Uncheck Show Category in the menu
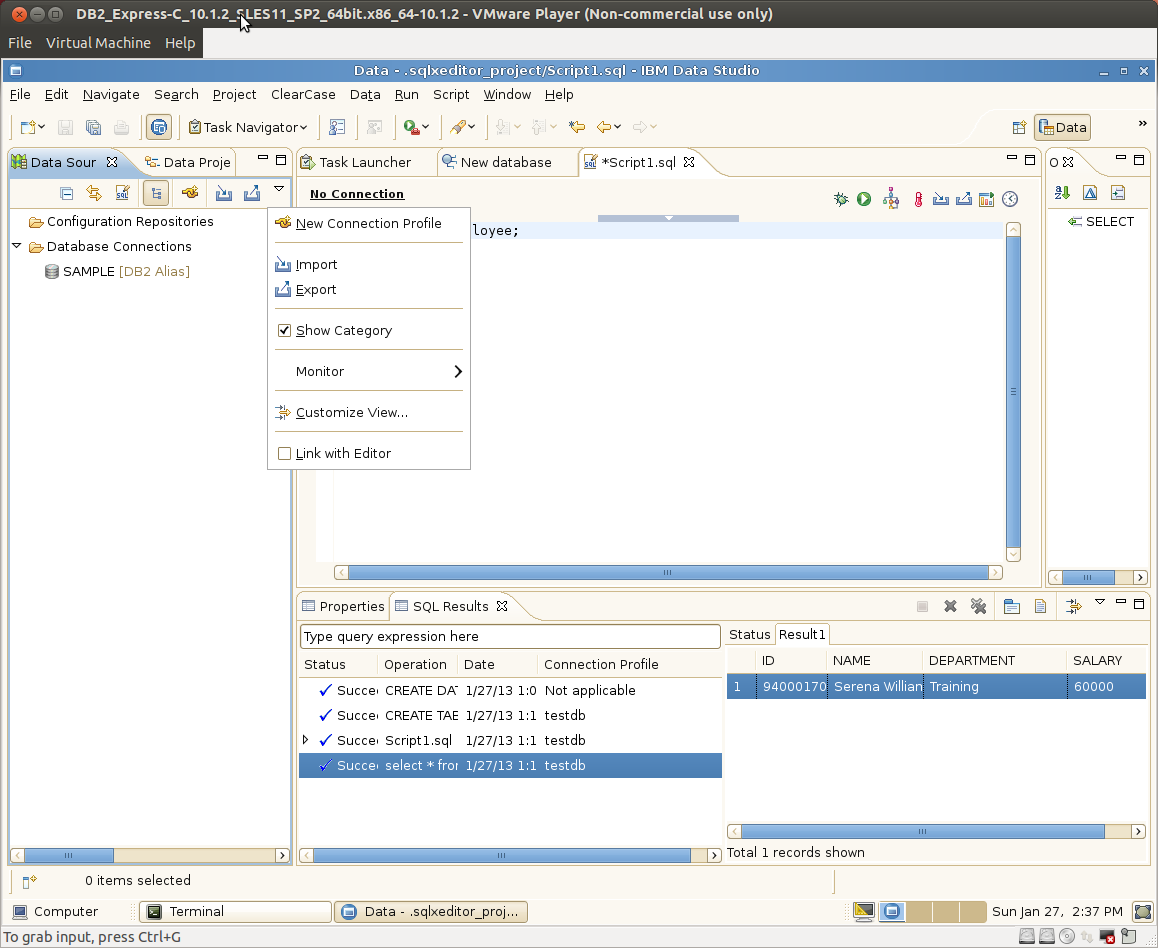Screen dimensions: 1158x948 coord(285,330)
